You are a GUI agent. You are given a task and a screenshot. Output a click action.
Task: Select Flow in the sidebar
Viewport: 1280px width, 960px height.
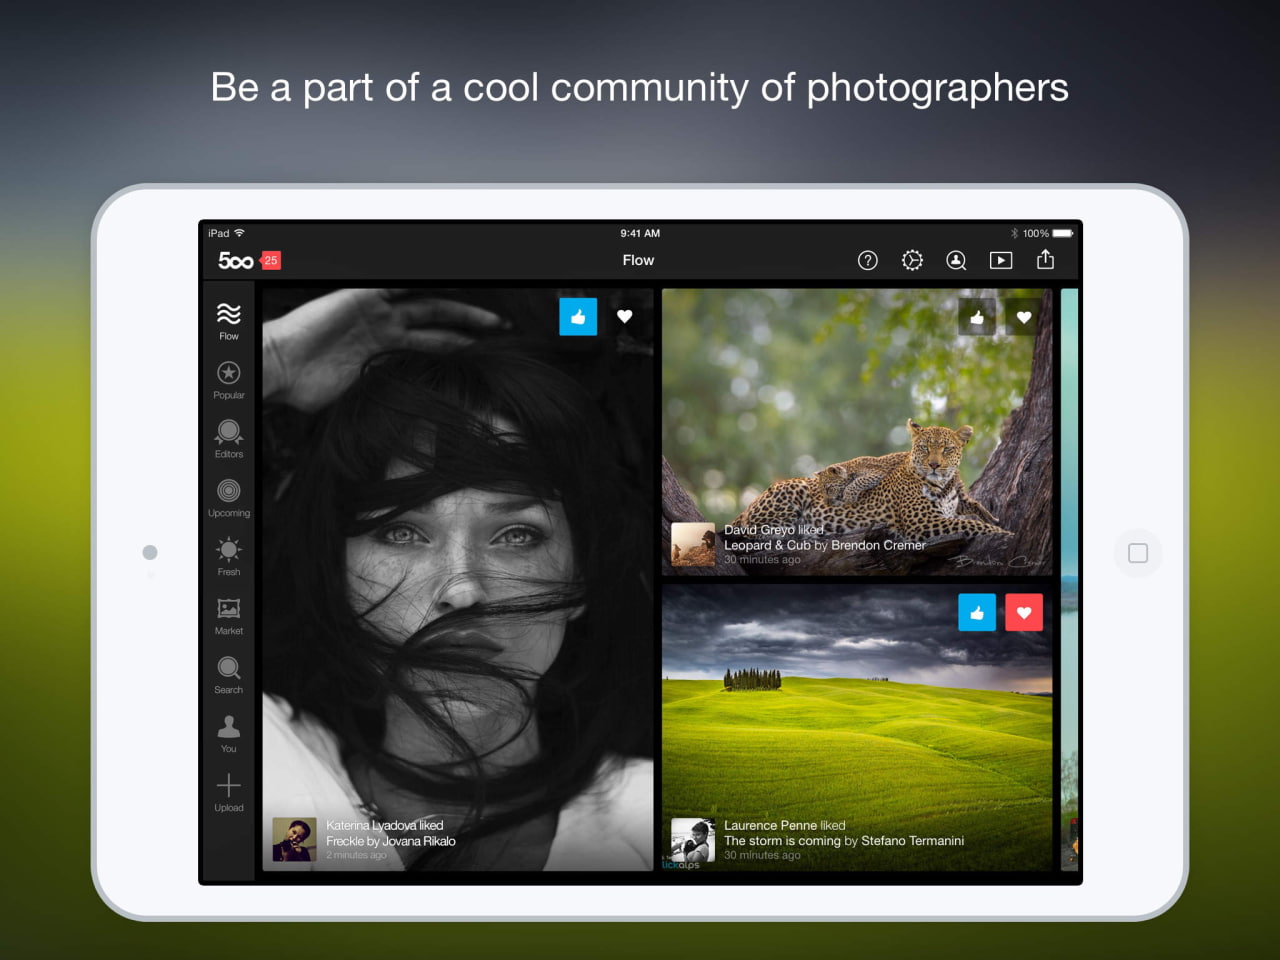tap(229, 322)
